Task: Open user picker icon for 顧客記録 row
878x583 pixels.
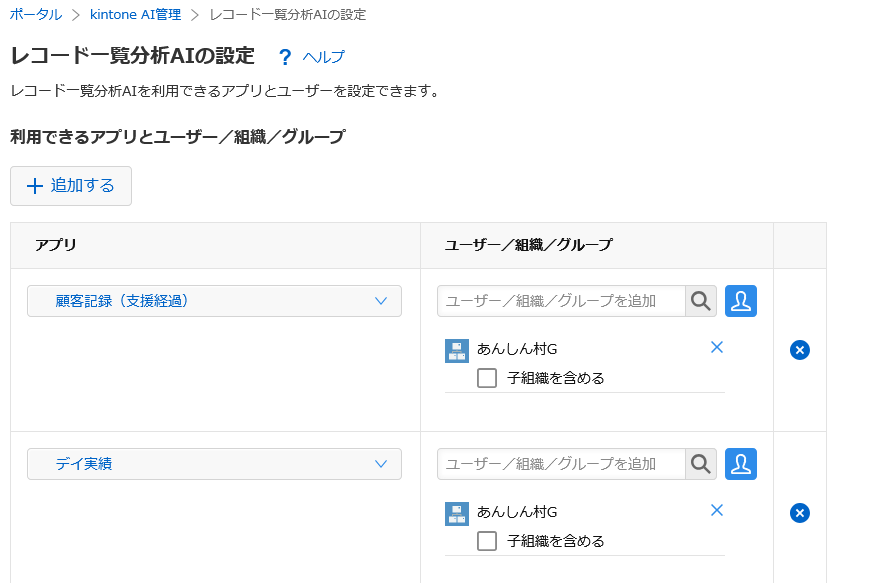Action: 741,301
